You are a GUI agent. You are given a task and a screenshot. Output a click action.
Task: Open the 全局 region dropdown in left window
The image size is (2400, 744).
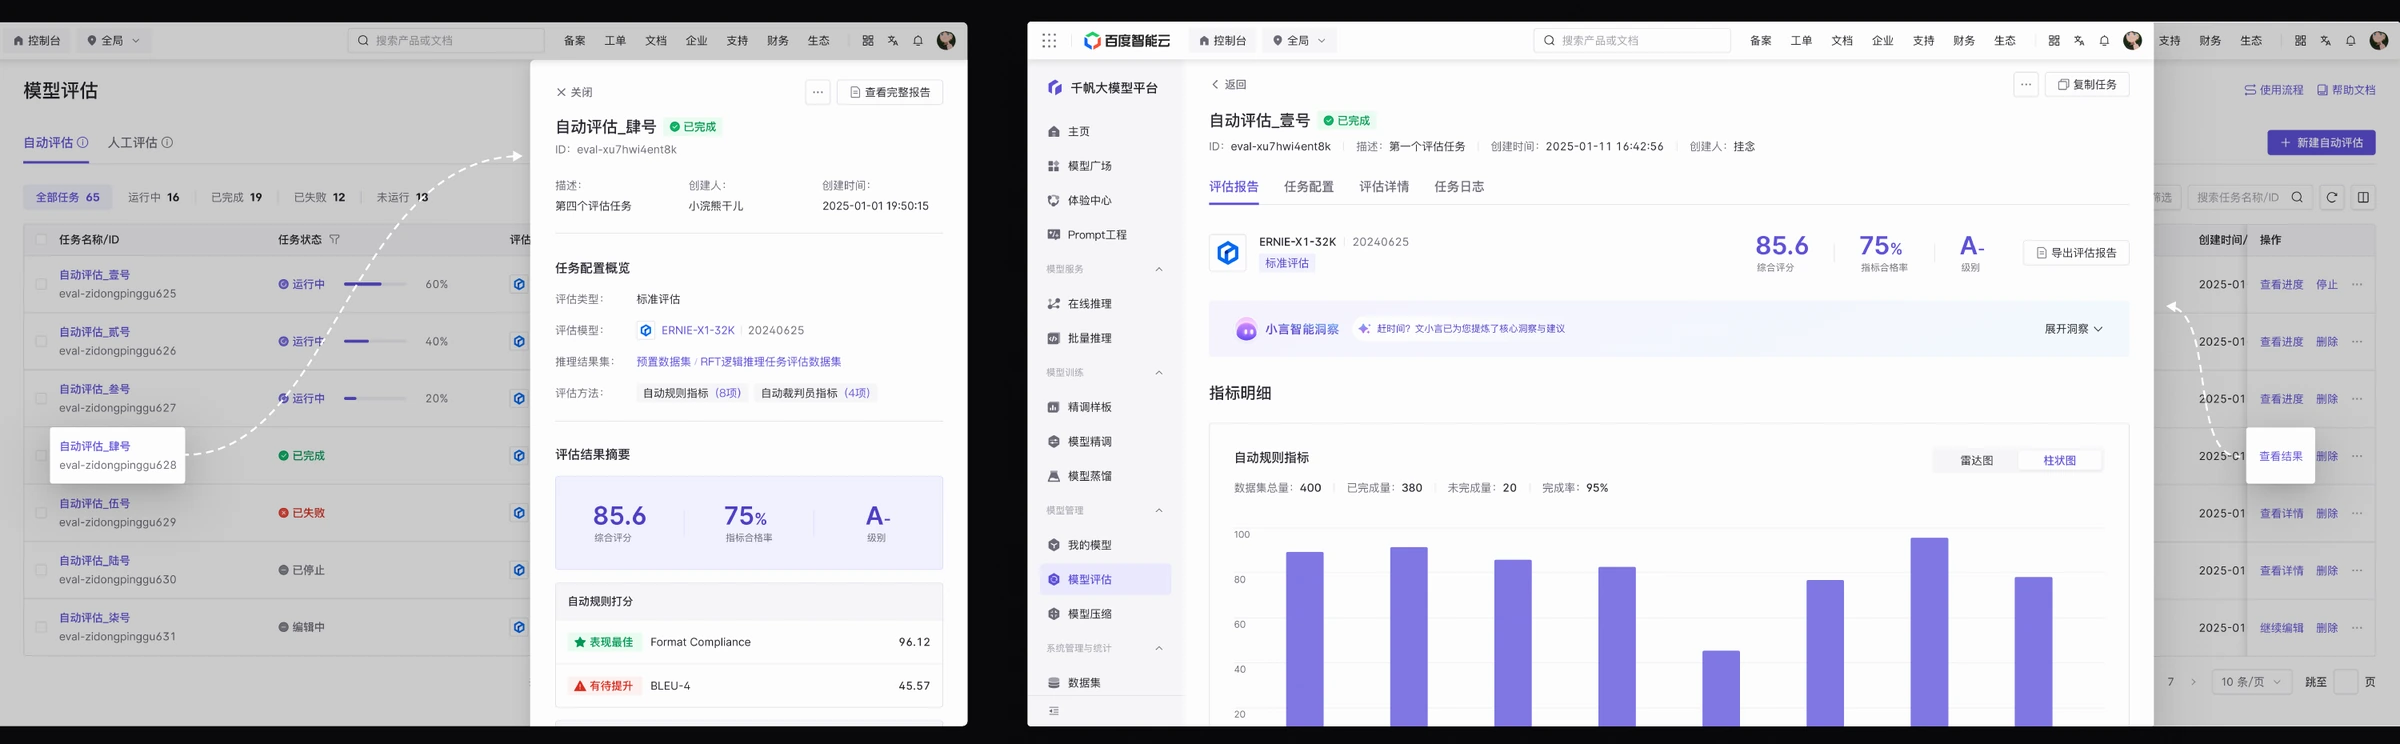point(114,41)
